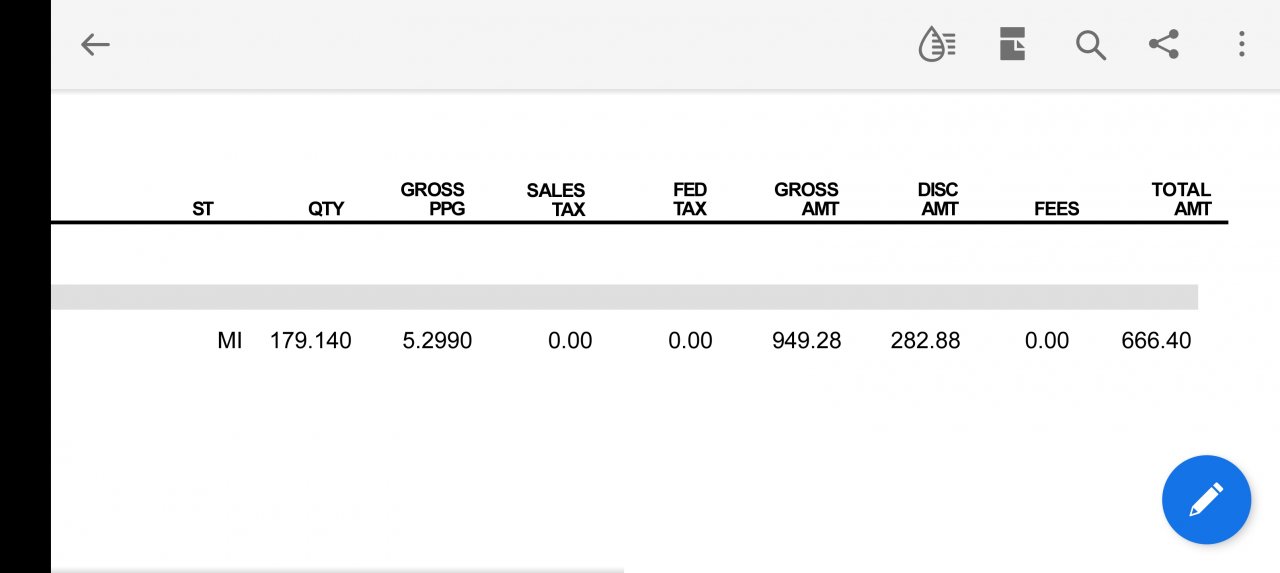Select the GROSS PPG header text

(433, 199)
